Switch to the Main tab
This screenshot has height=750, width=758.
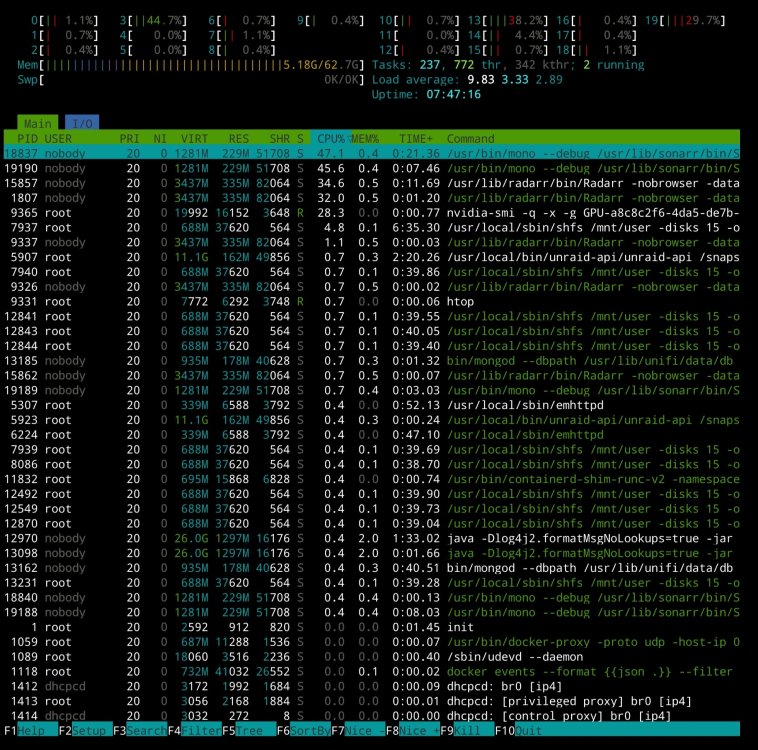click(38, 123)
